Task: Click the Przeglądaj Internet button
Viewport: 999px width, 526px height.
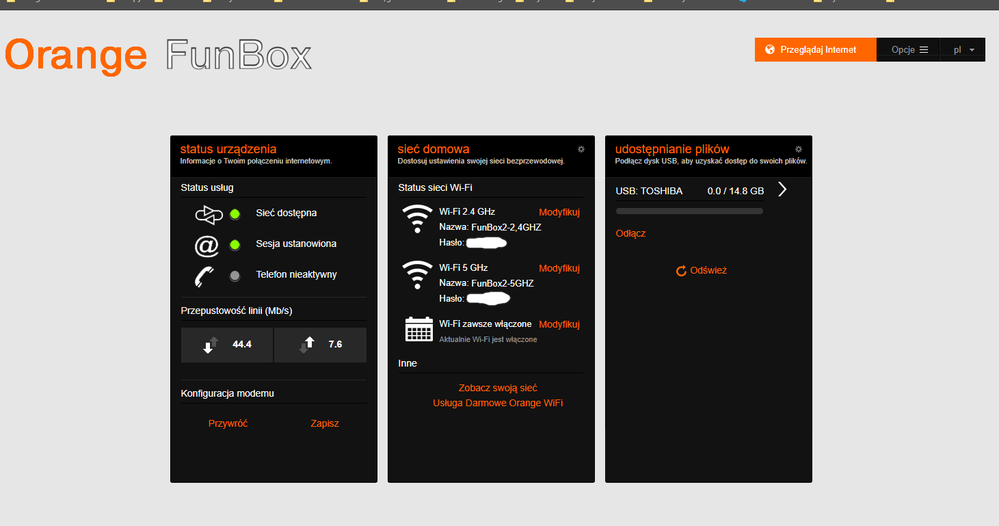Action: (815, 49)
